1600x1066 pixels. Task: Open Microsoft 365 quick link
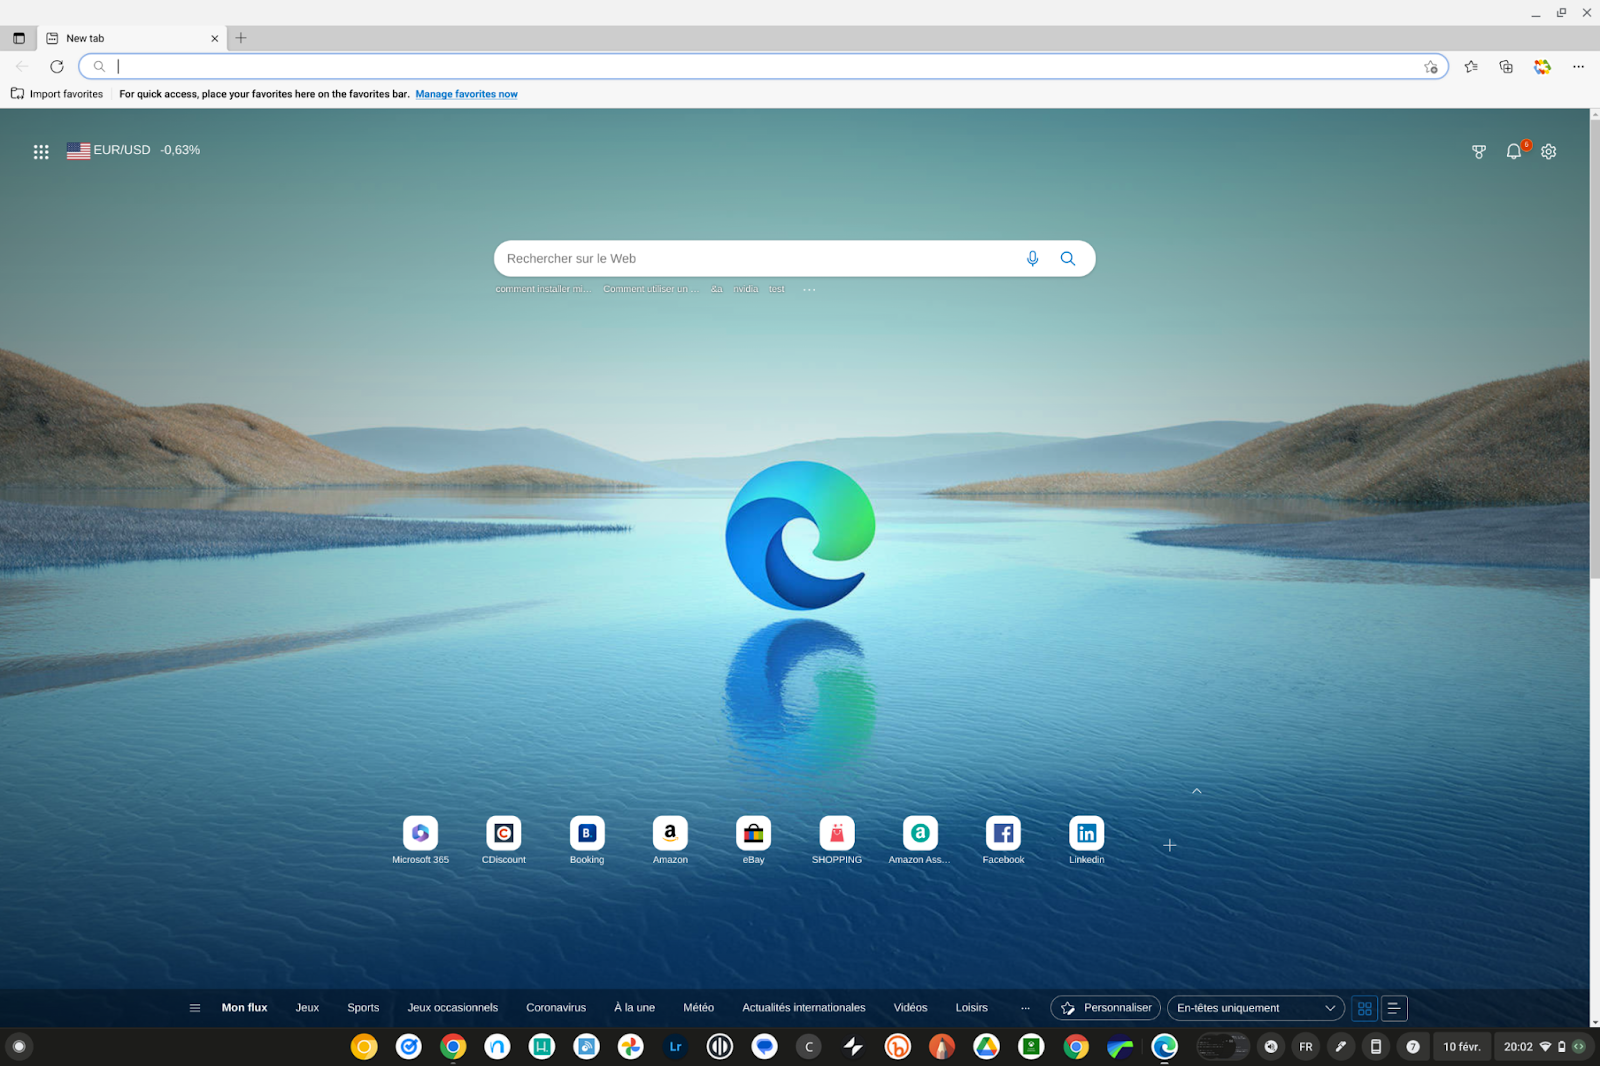point(420,840)
